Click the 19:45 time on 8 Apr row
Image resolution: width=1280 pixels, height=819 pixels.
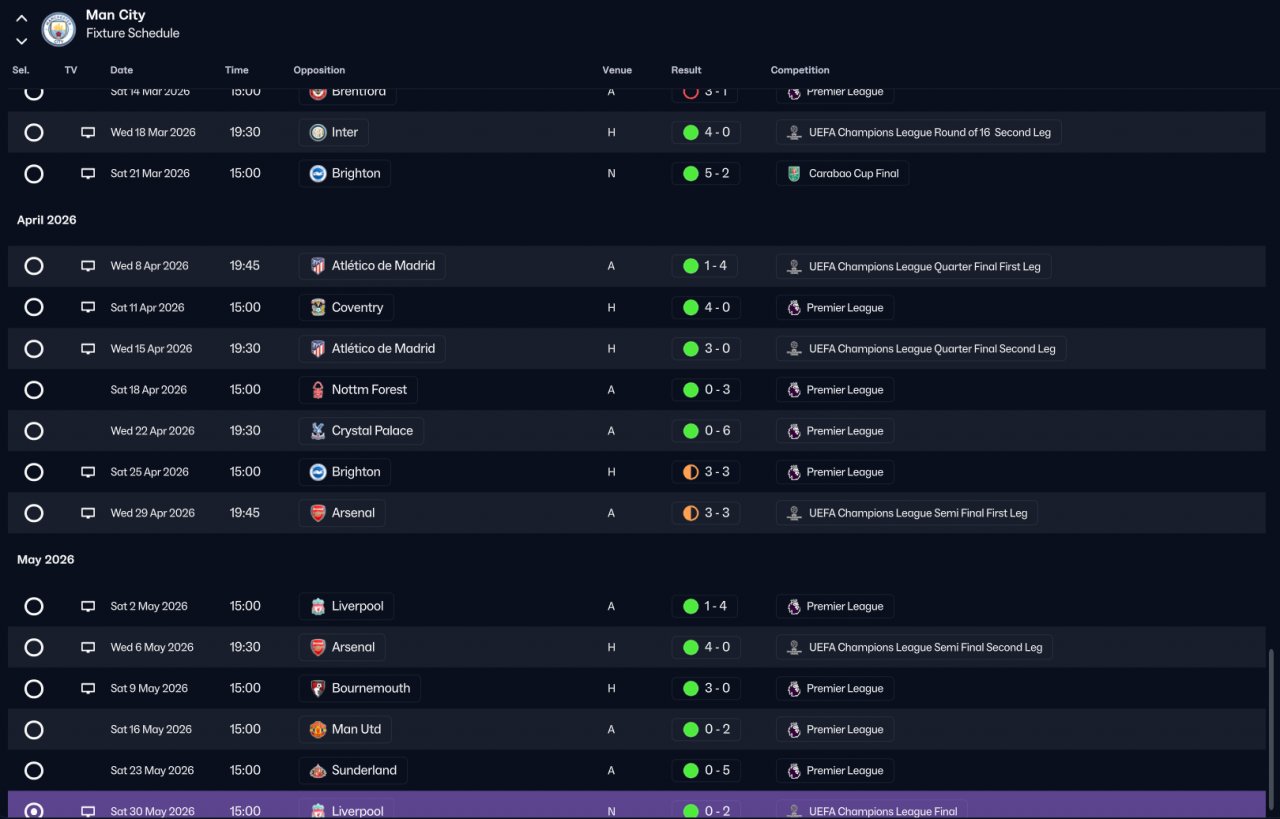coord(244,266)
